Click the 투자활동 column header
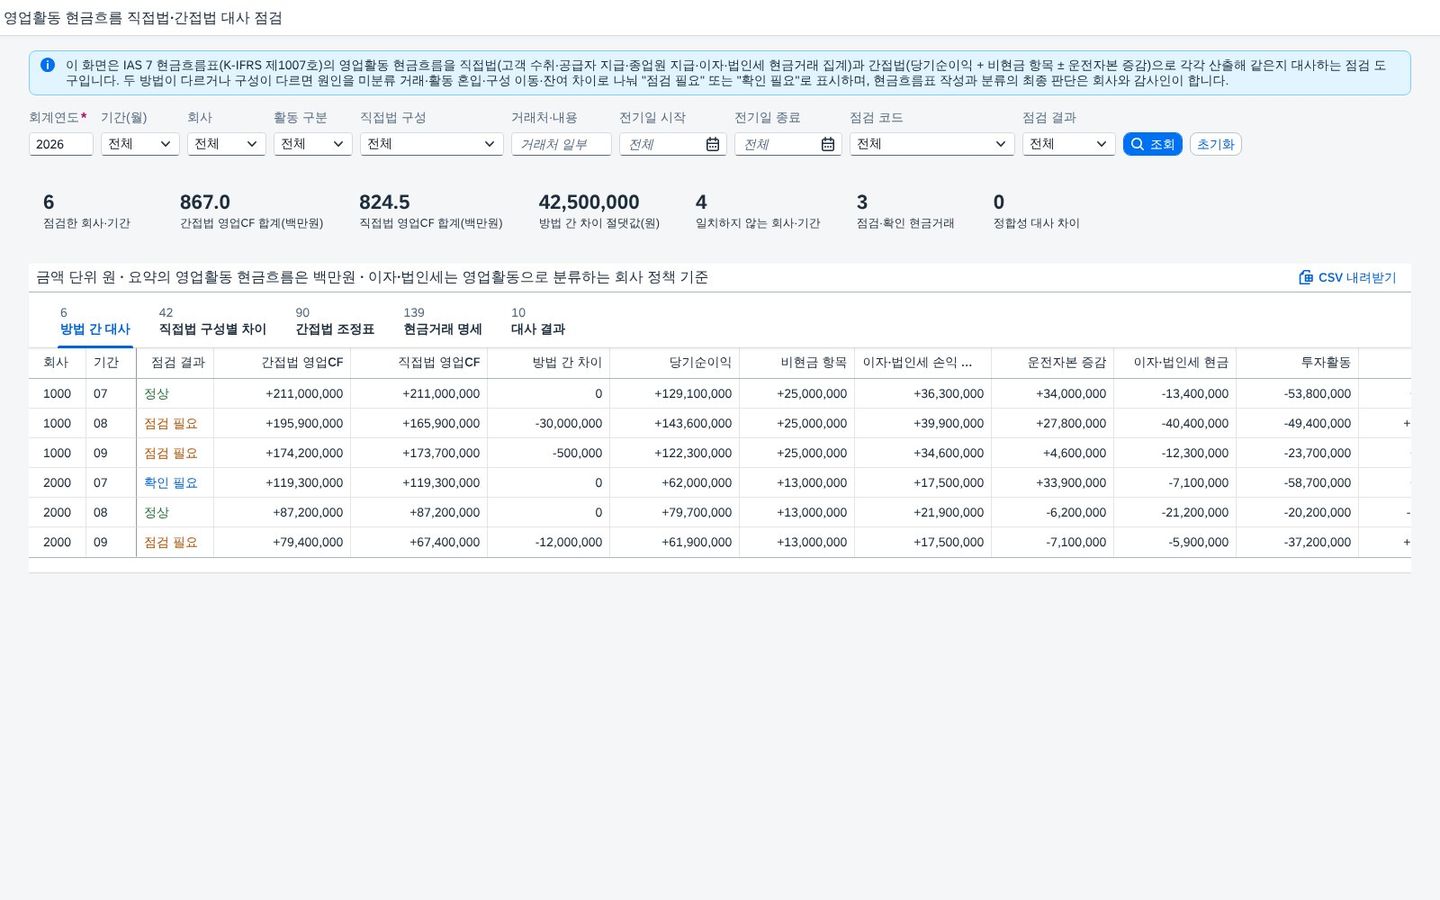 tap(1297, 363)
